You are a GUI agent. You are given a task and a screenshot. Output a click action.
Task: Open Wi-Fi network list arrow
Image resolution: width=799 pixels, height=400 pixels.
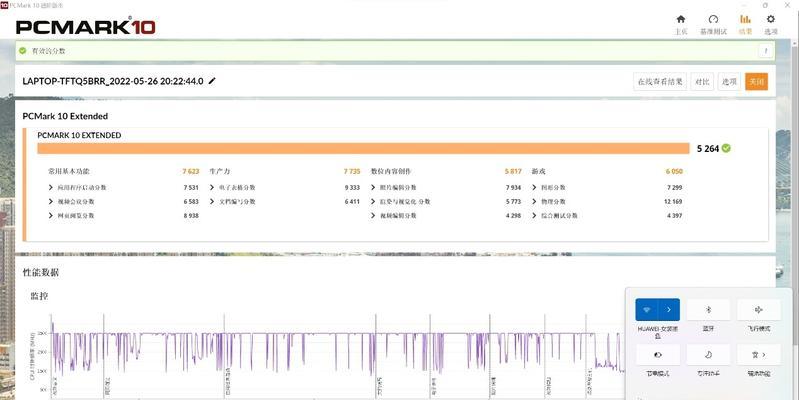(x=669, y=310)
